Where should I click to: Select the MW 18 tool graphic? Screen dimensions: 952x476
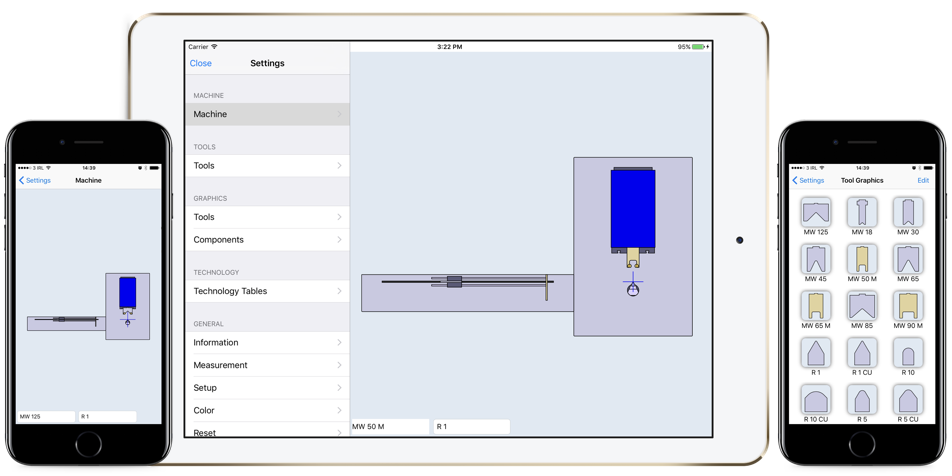point(861,212)
